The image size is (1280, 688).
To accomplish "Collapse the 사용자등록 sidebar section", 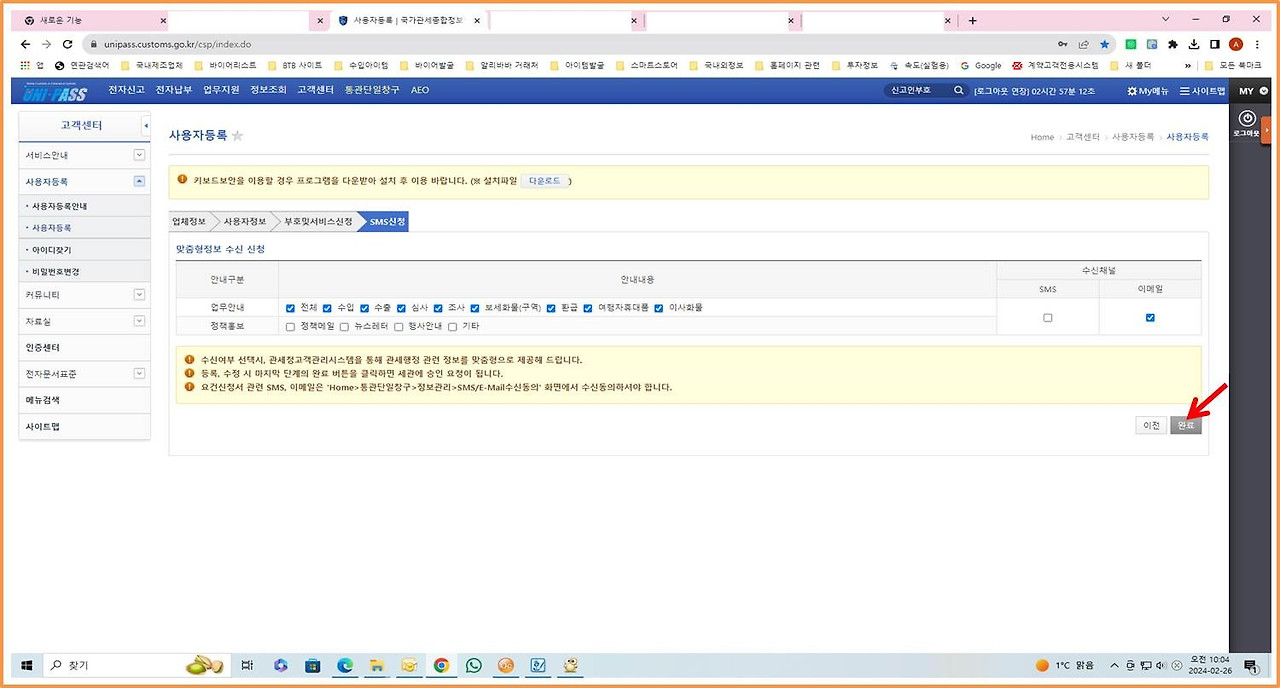I will (x=139, y=181).
